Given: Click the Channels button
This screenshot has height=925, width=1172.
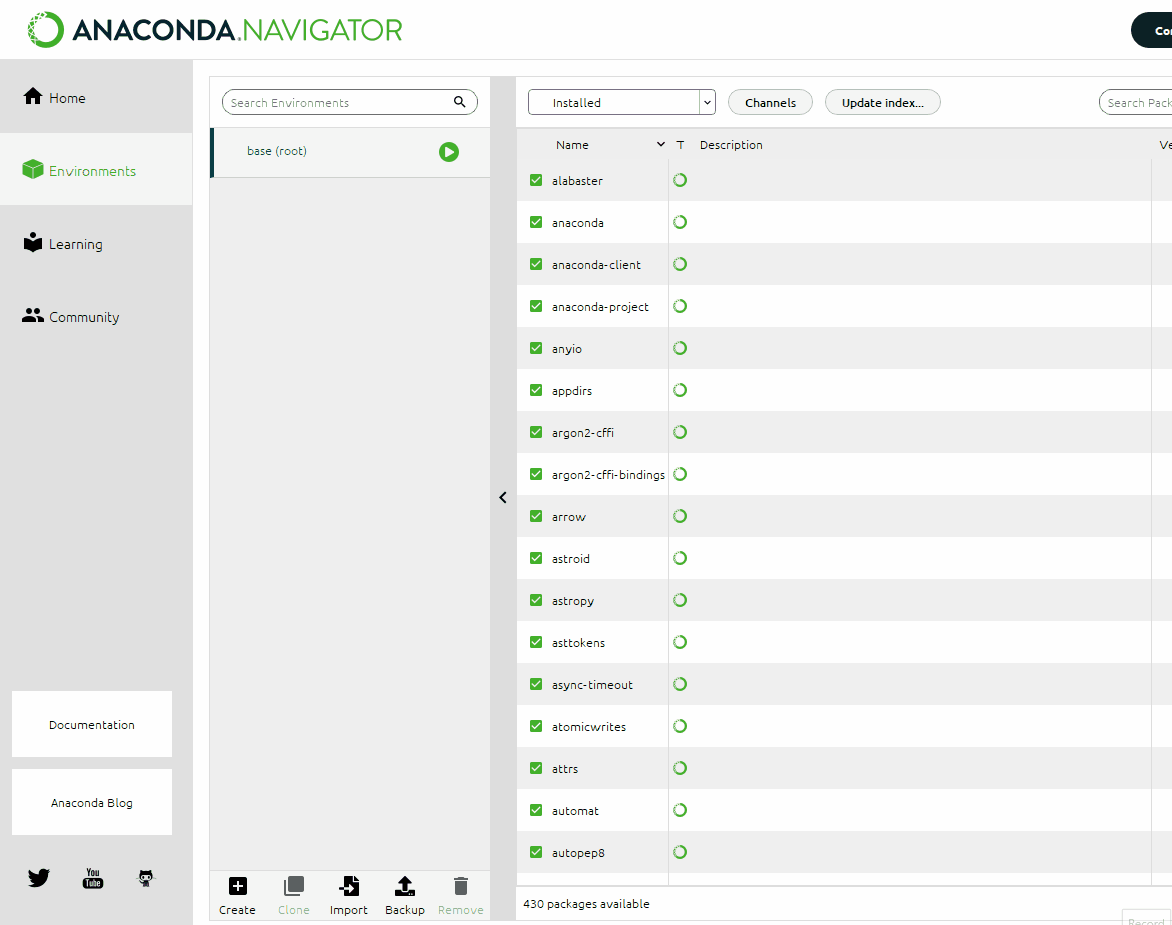Looking at the screenshot, I should (x=770, y=102).
